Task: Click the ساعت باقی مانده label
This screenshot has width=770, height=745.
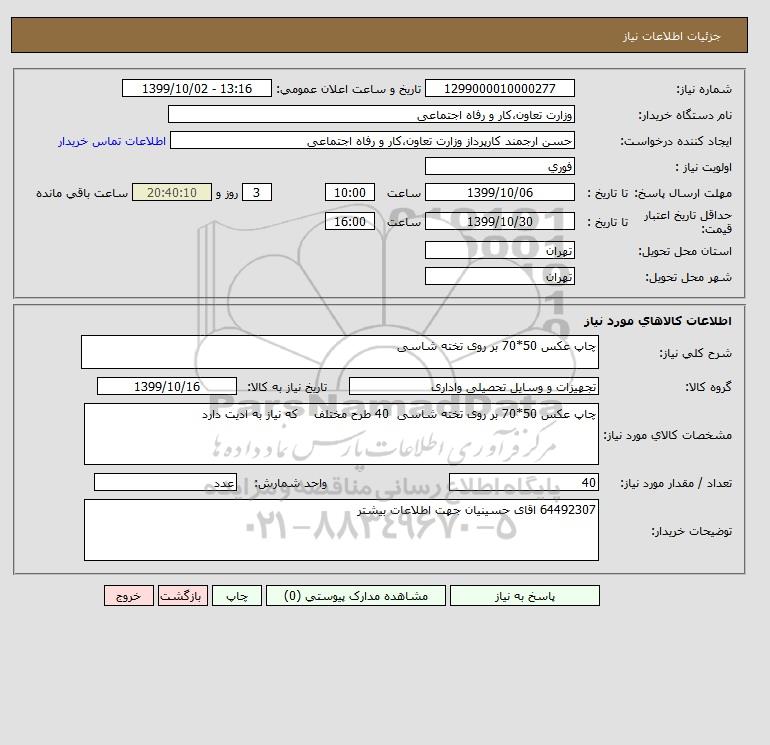Action: [x=82, y=193]
